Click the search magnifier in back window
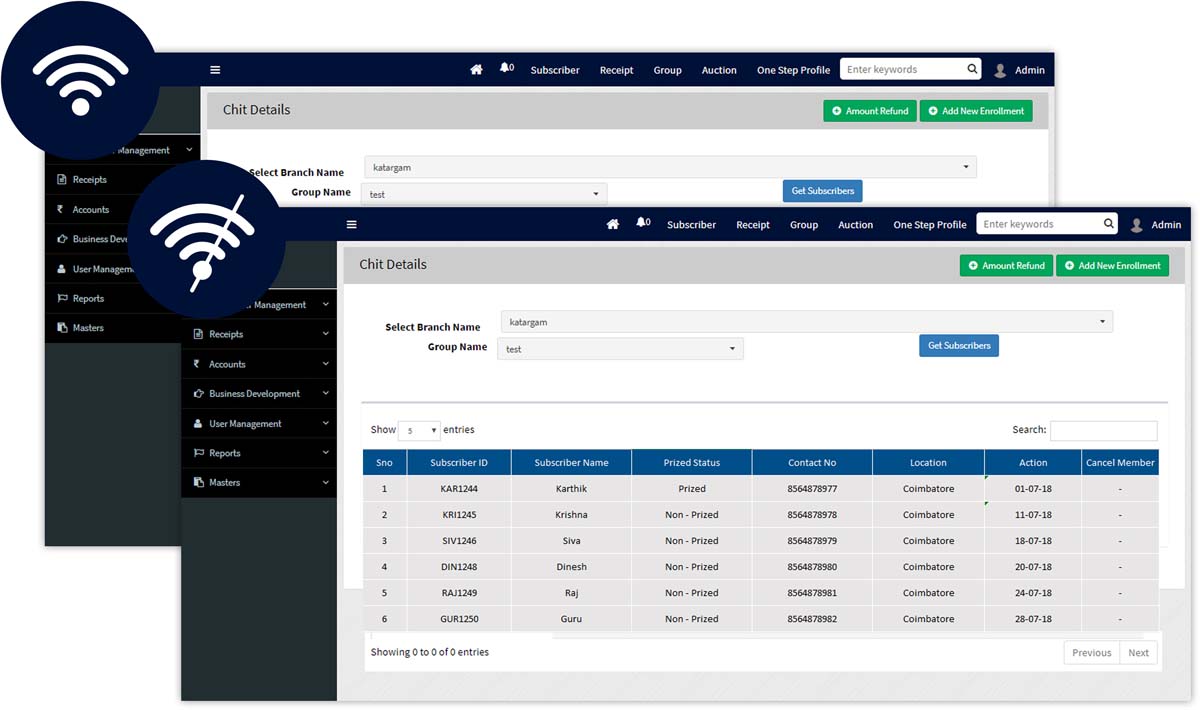The width and height of the screenshot is (1200, 710). point(973,69)
